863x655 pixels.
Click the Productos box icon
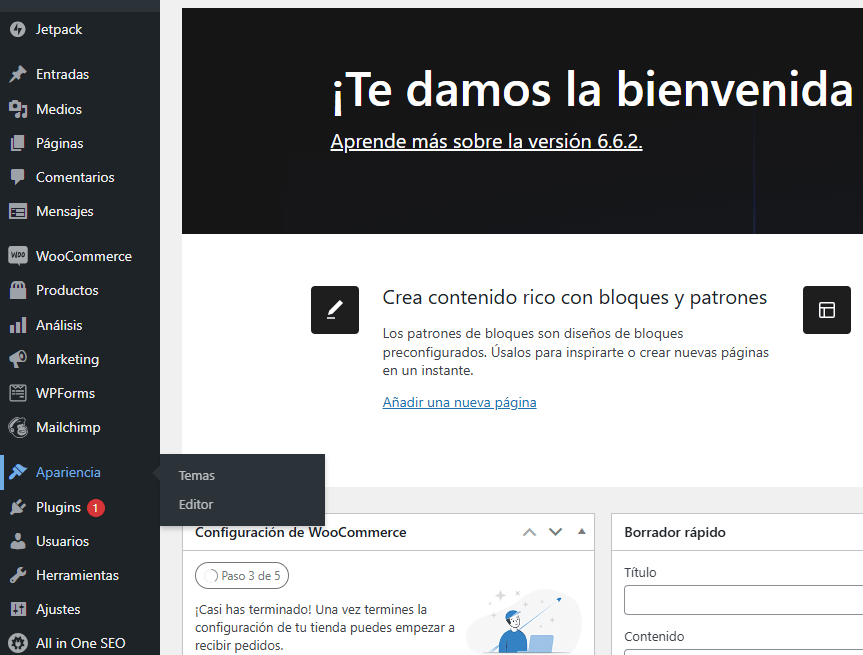(x=18, y=290)
